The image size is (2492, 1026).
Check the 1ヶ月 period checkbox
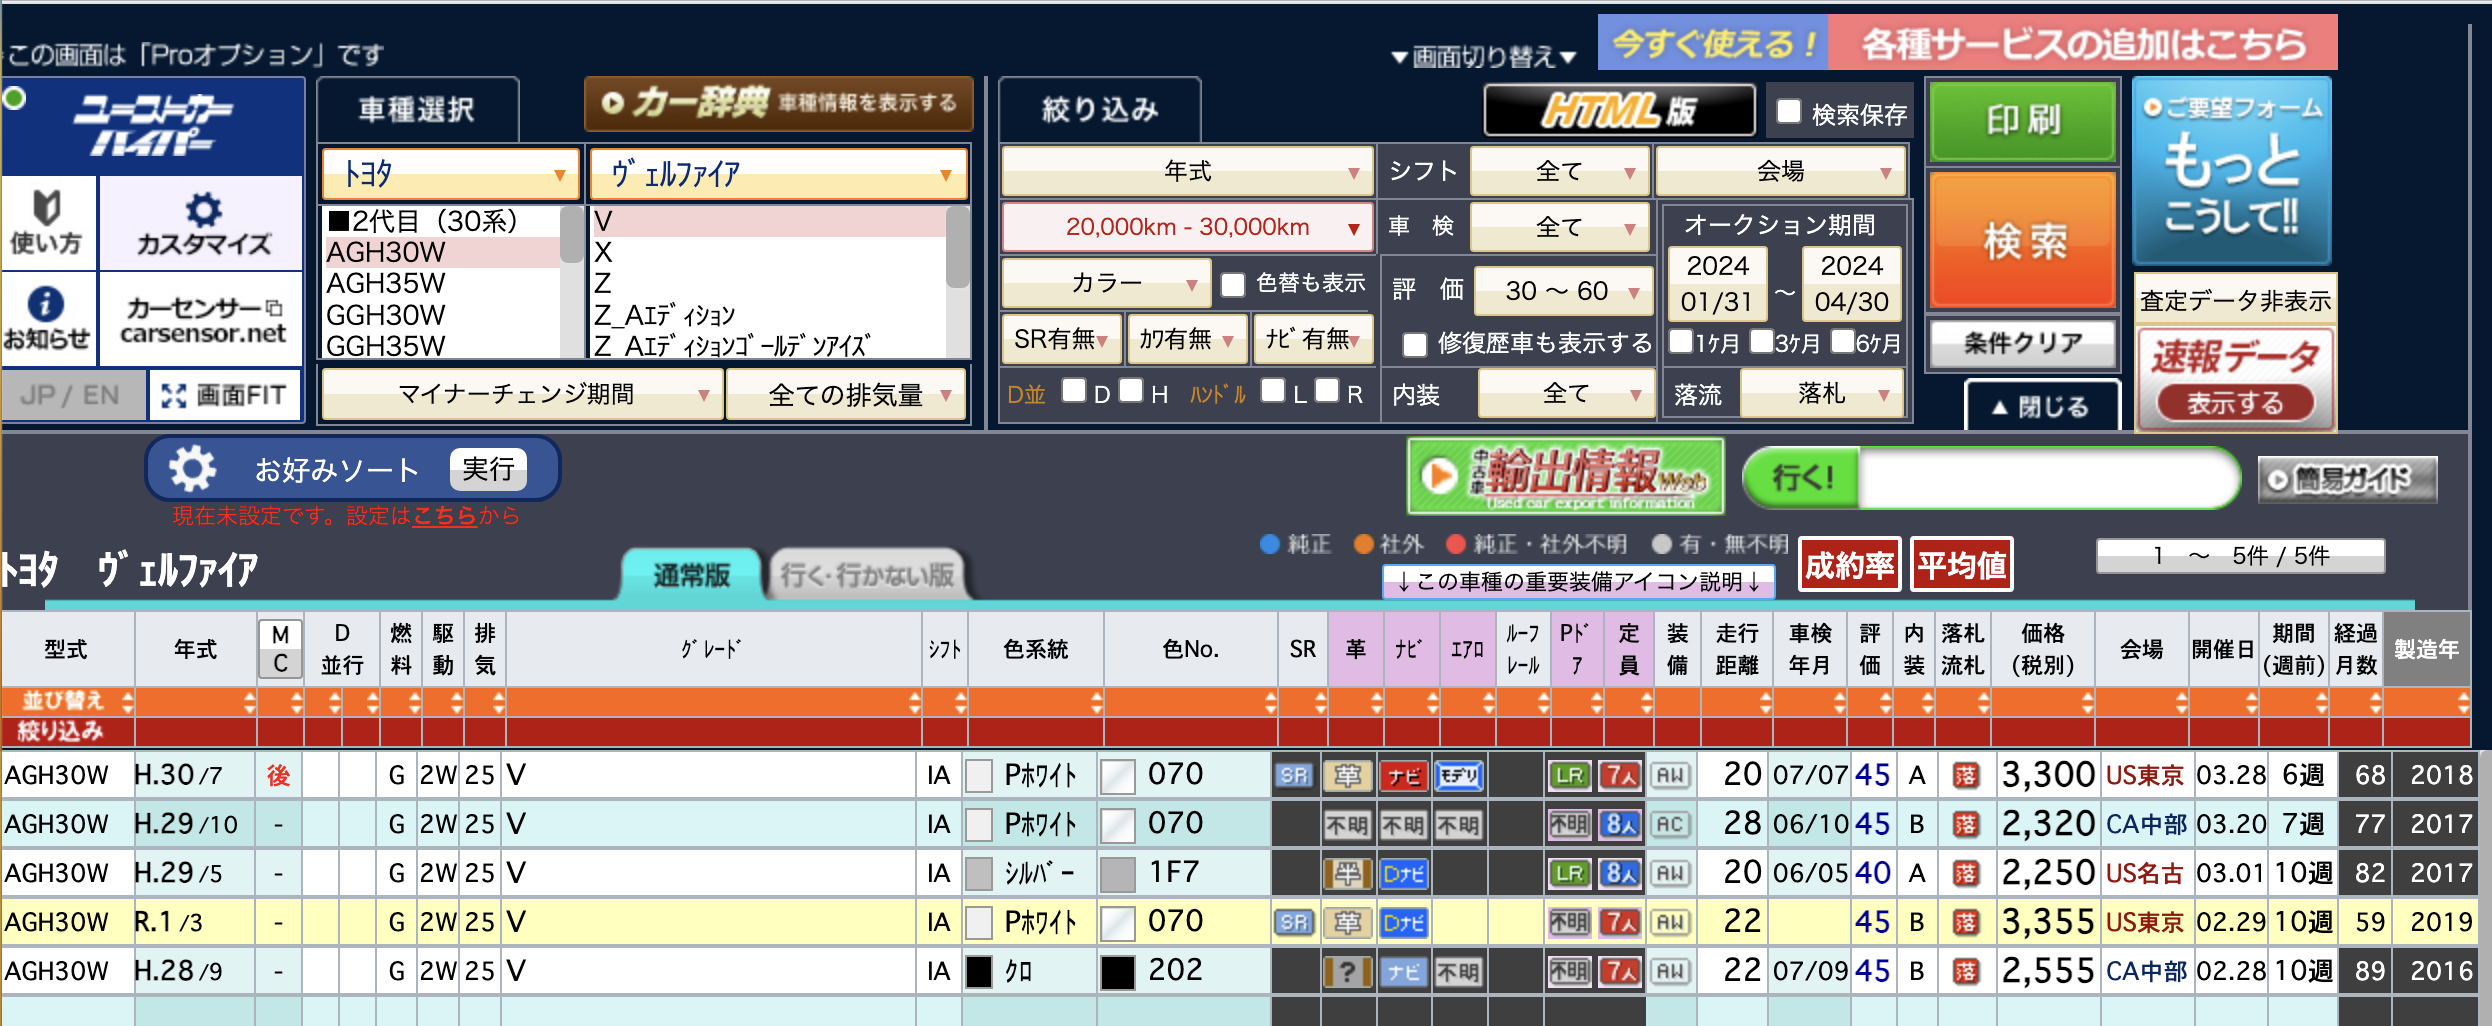[x=1681, y=341]
